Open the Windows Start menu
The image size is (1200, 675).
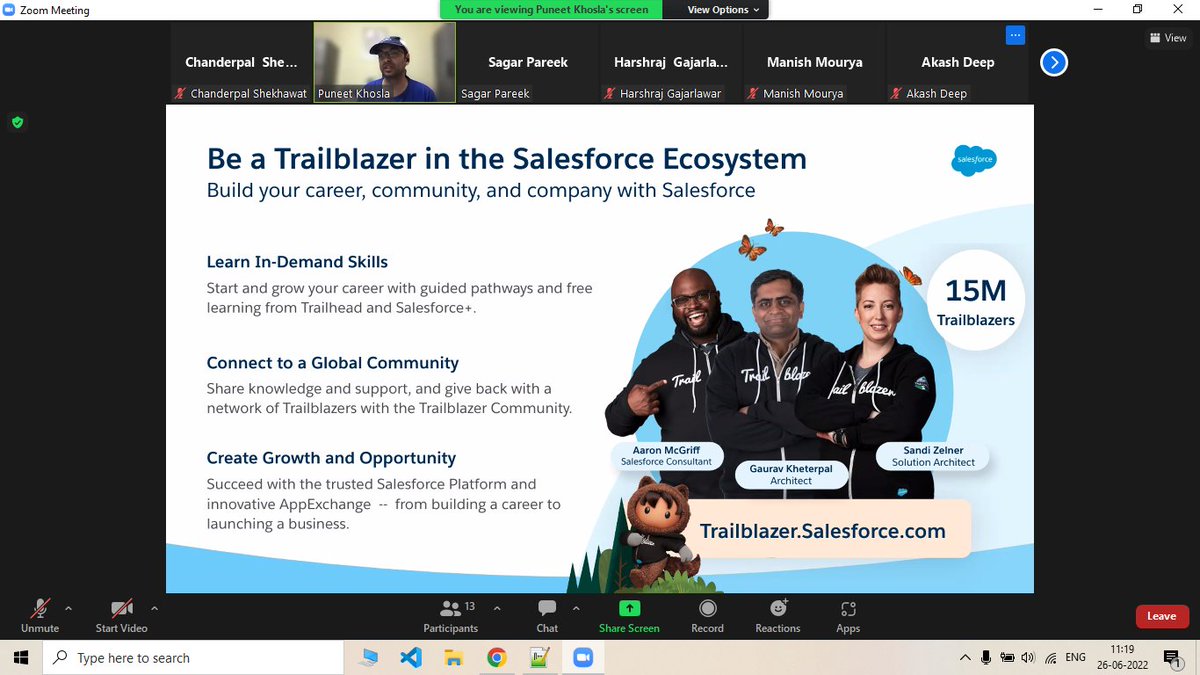[x=22, y=658]
